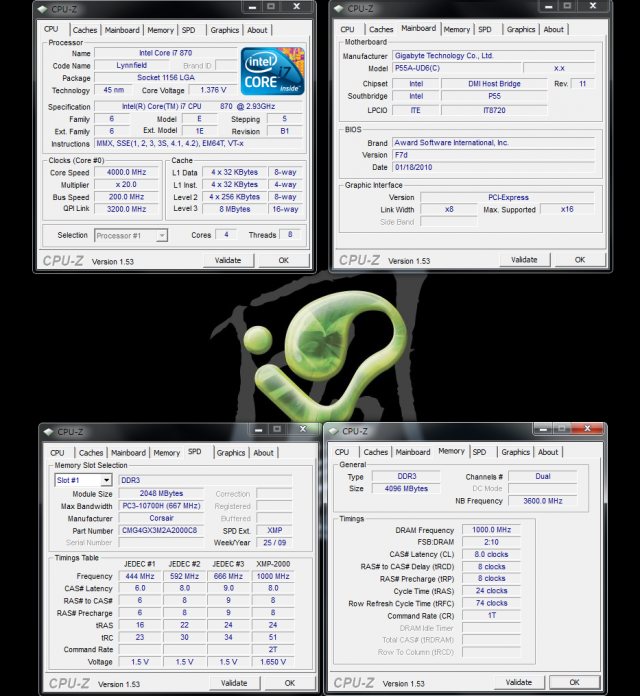This screenshot has height=697, width=640.
Task: Click the 1.650 V XMP voltage cell
Action: (273, 662)
